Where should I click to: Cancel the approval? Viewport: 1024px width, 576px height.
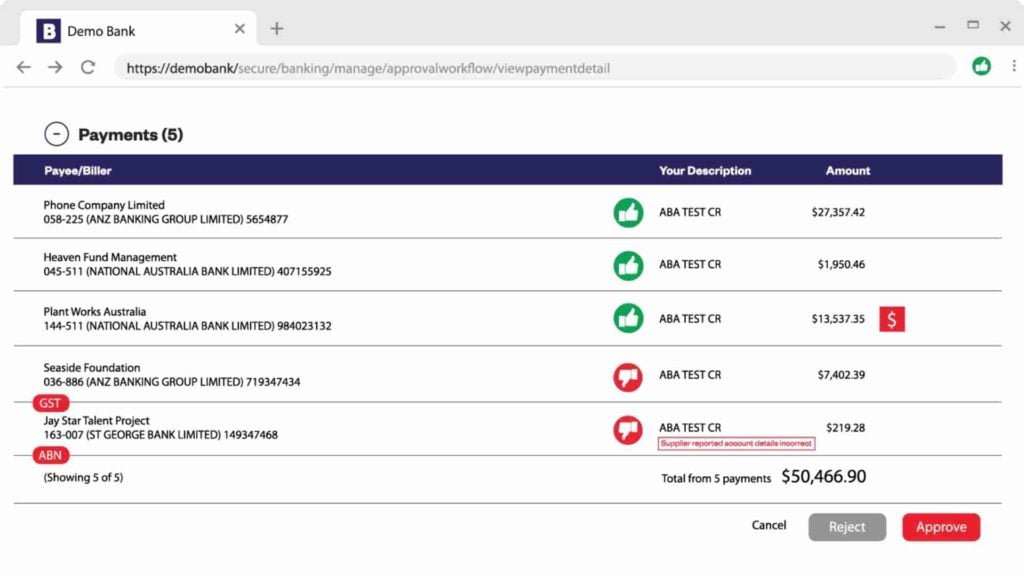[x=769, y=525]
